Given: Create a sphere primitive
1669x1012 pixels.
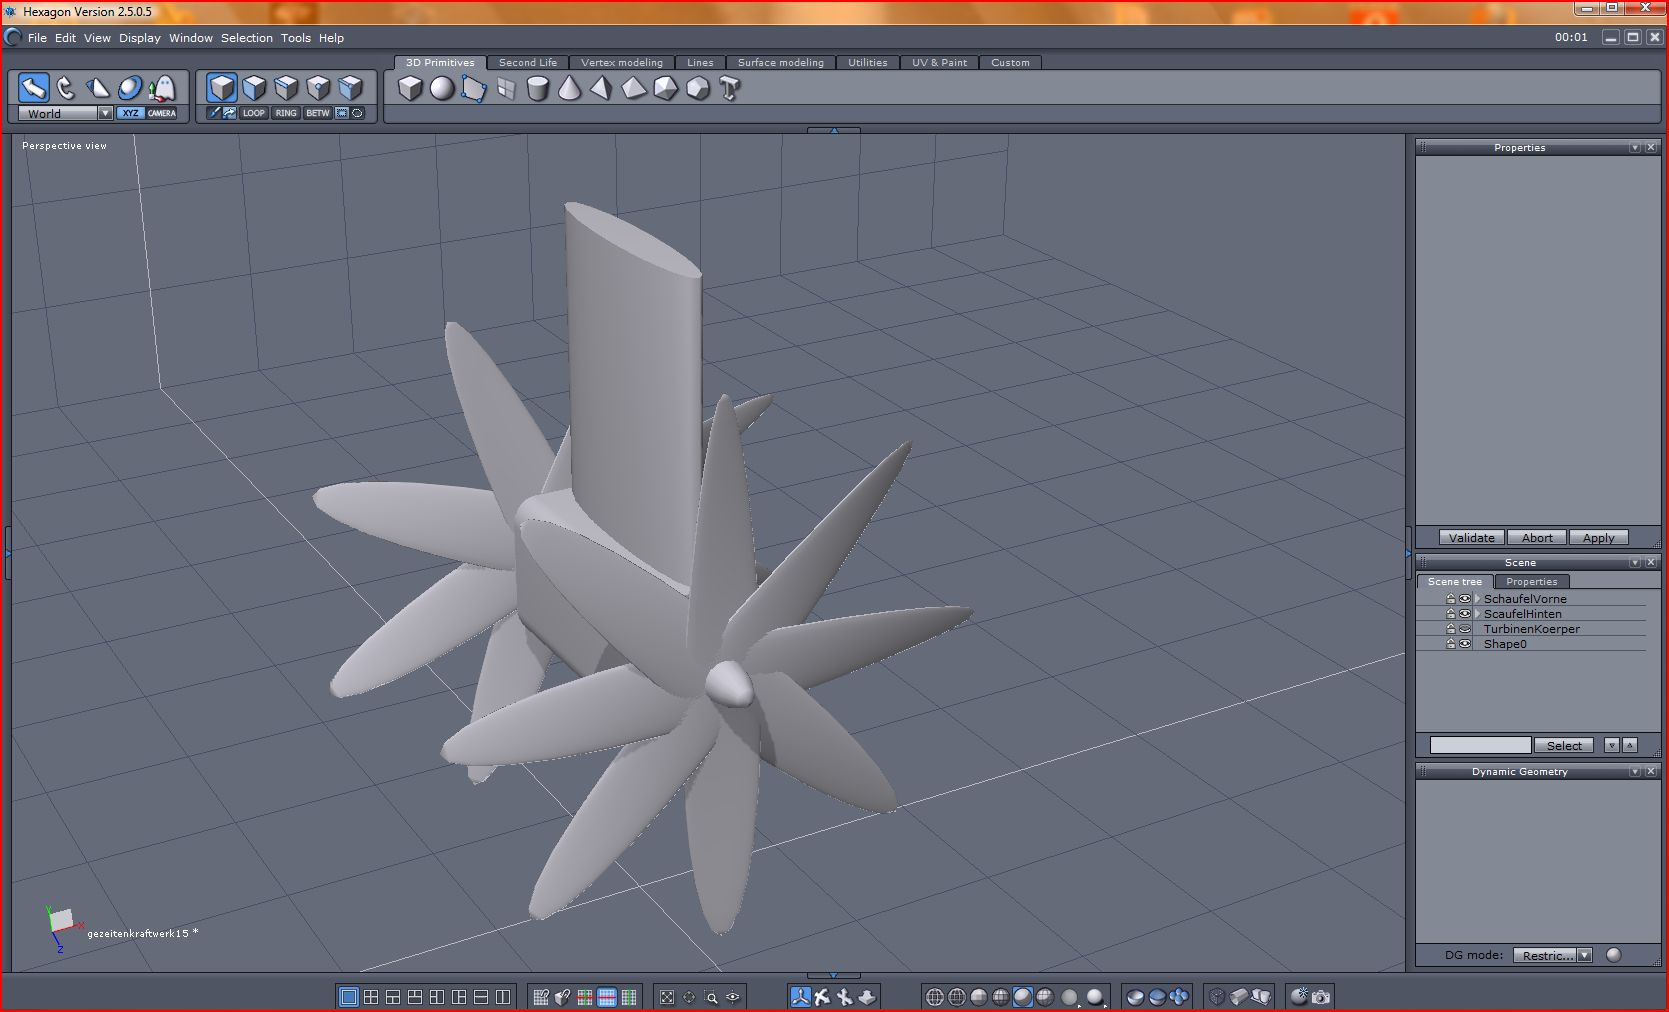Looking at the screenshot, I should point(442,89).
